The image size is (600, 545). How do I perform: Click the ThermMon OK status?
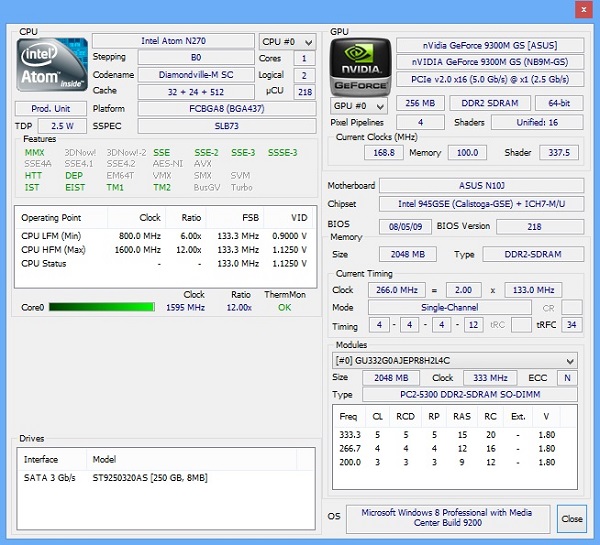coord(284,307)
